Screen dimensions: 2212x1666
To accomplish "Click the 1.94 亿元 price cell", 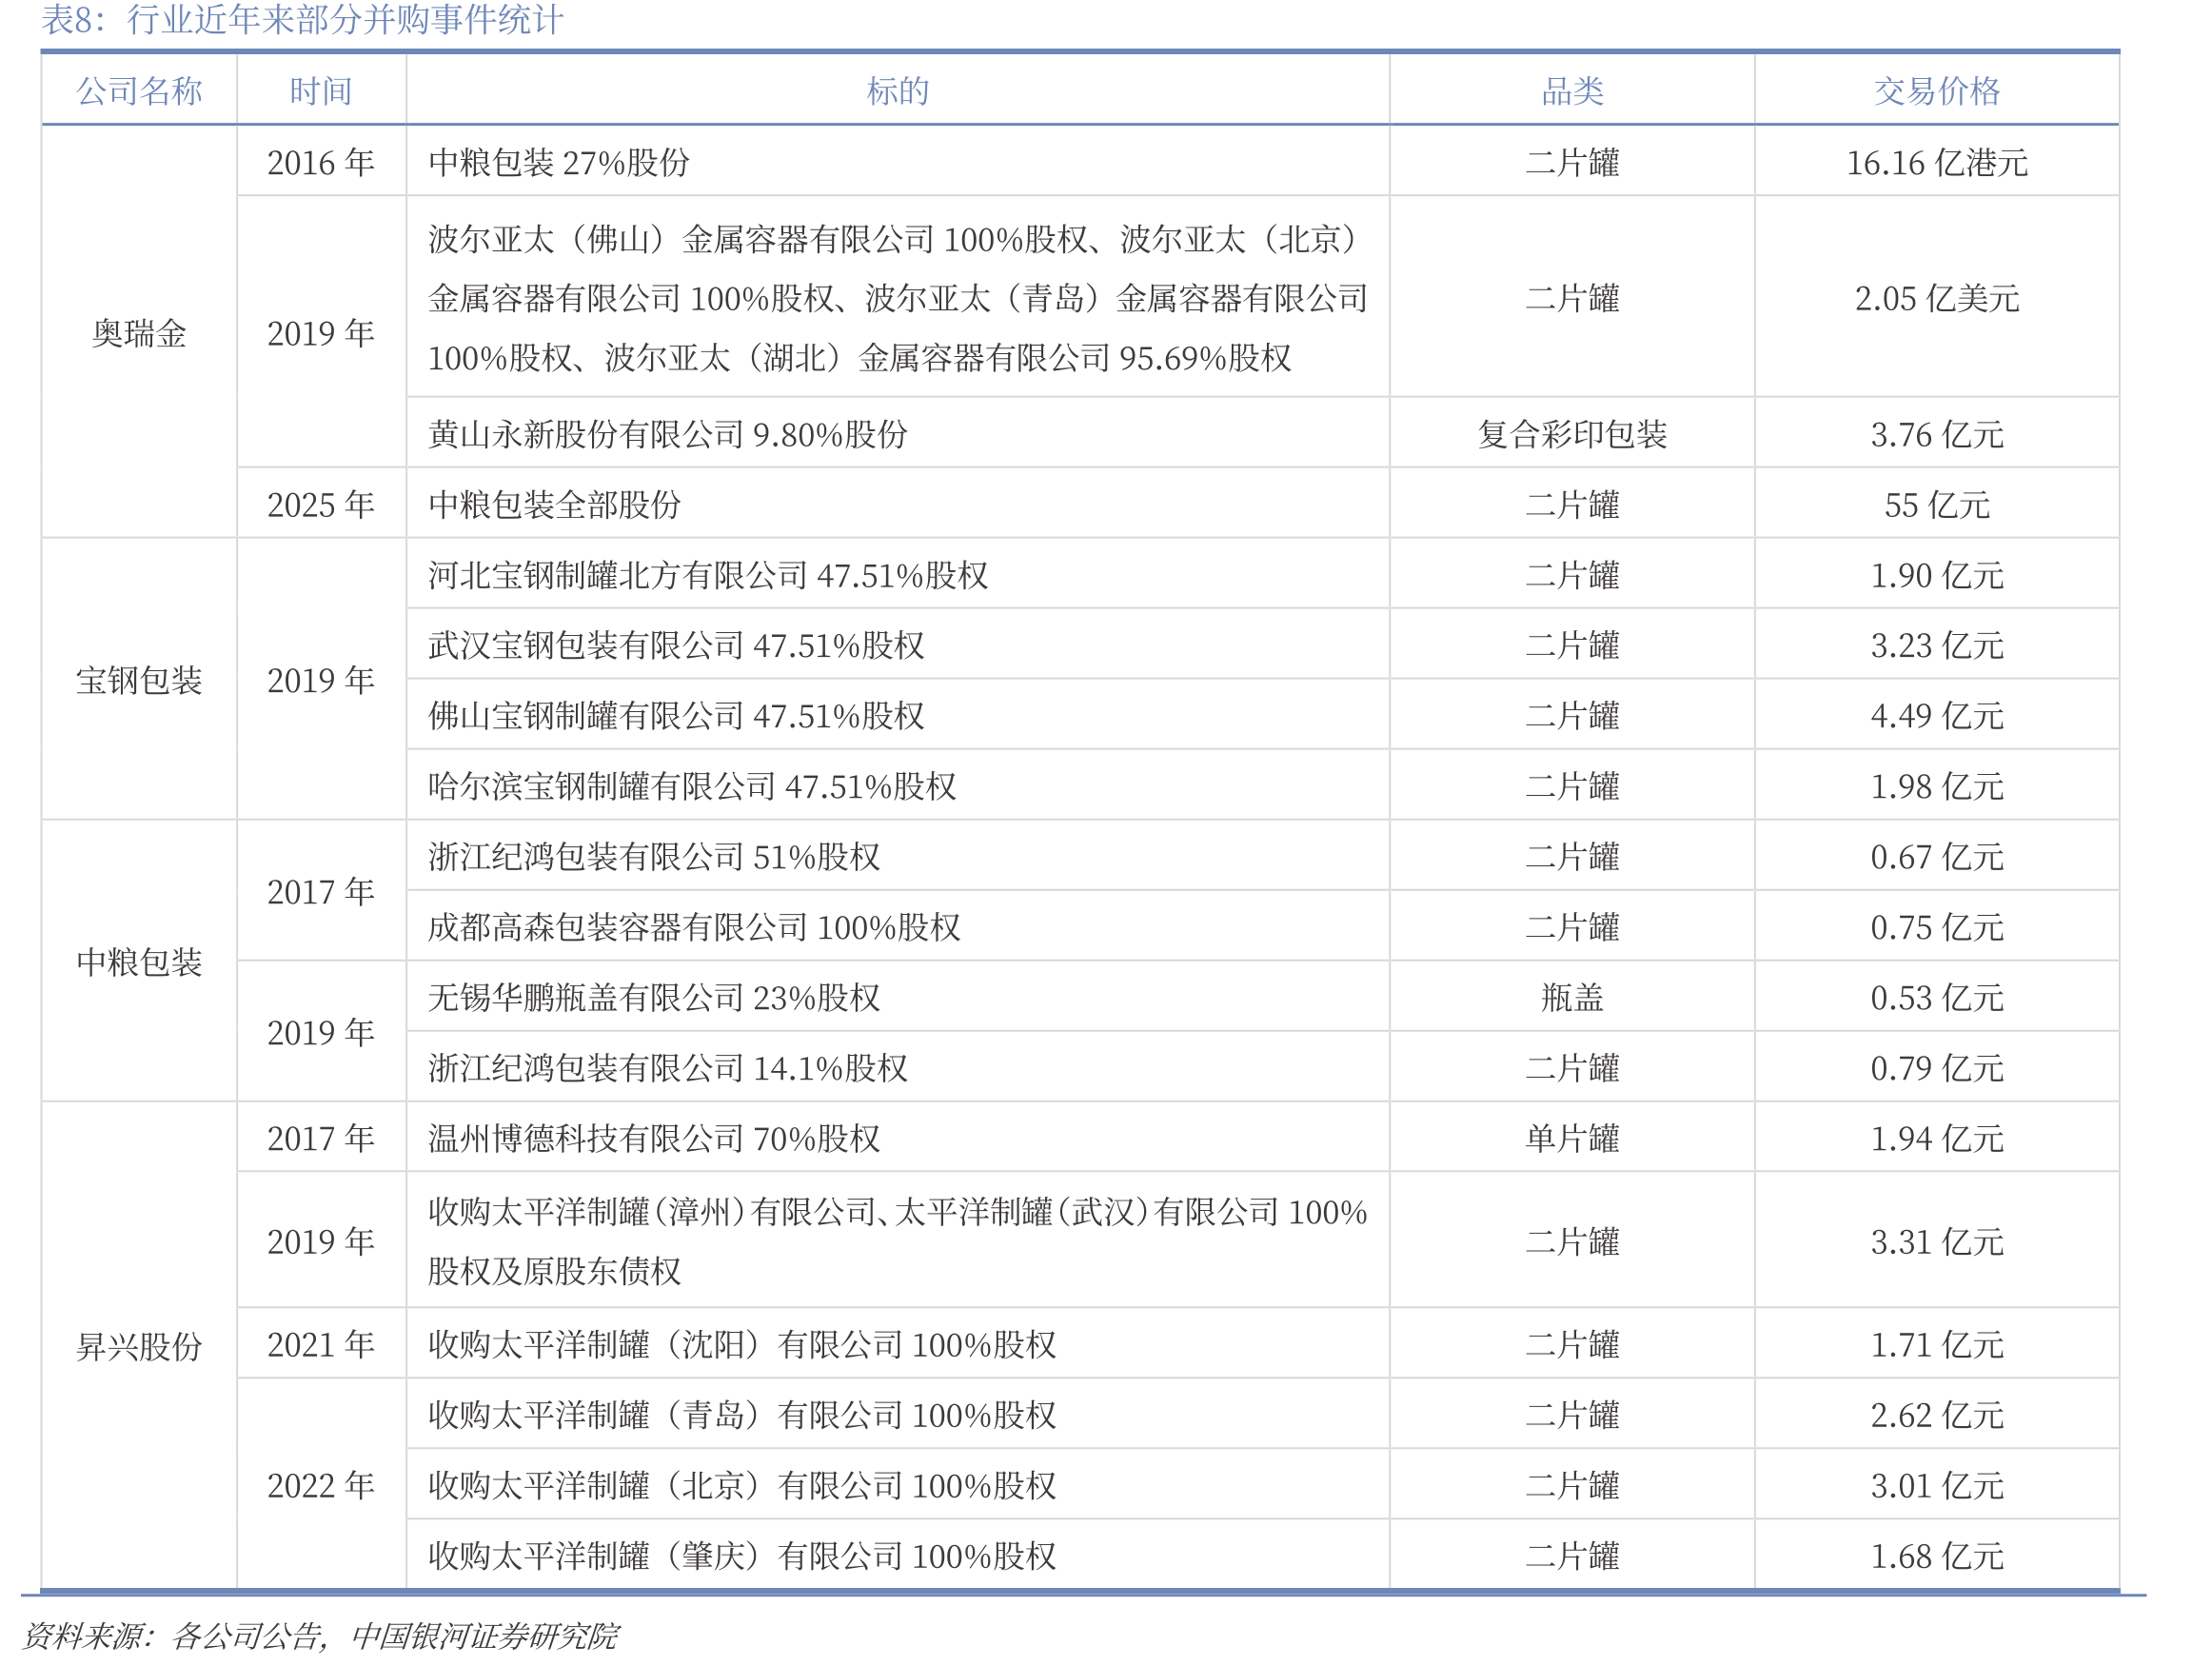I will 1937,1138.
